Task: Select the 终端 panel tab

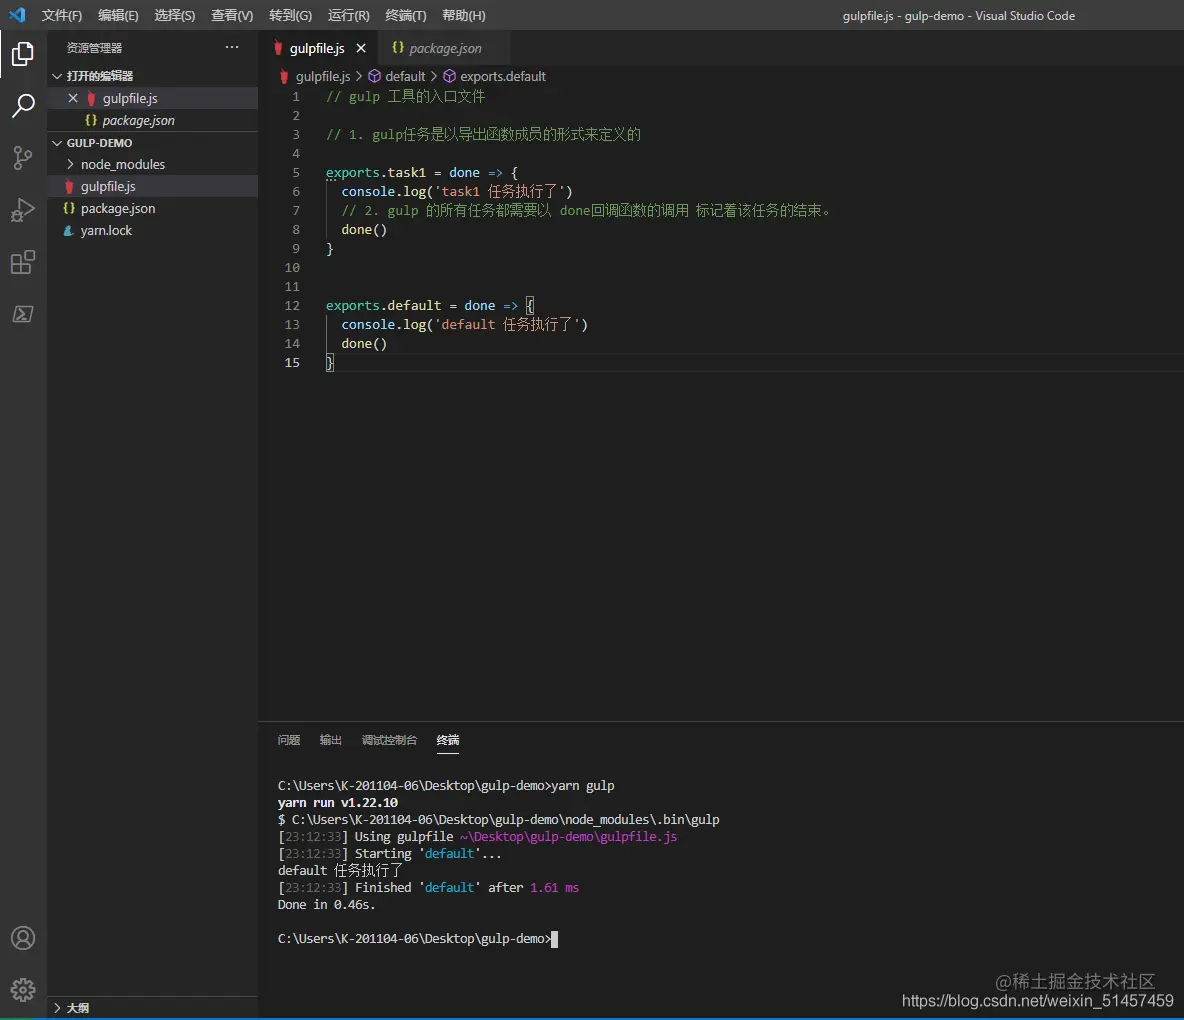Action: coord(448,740)
